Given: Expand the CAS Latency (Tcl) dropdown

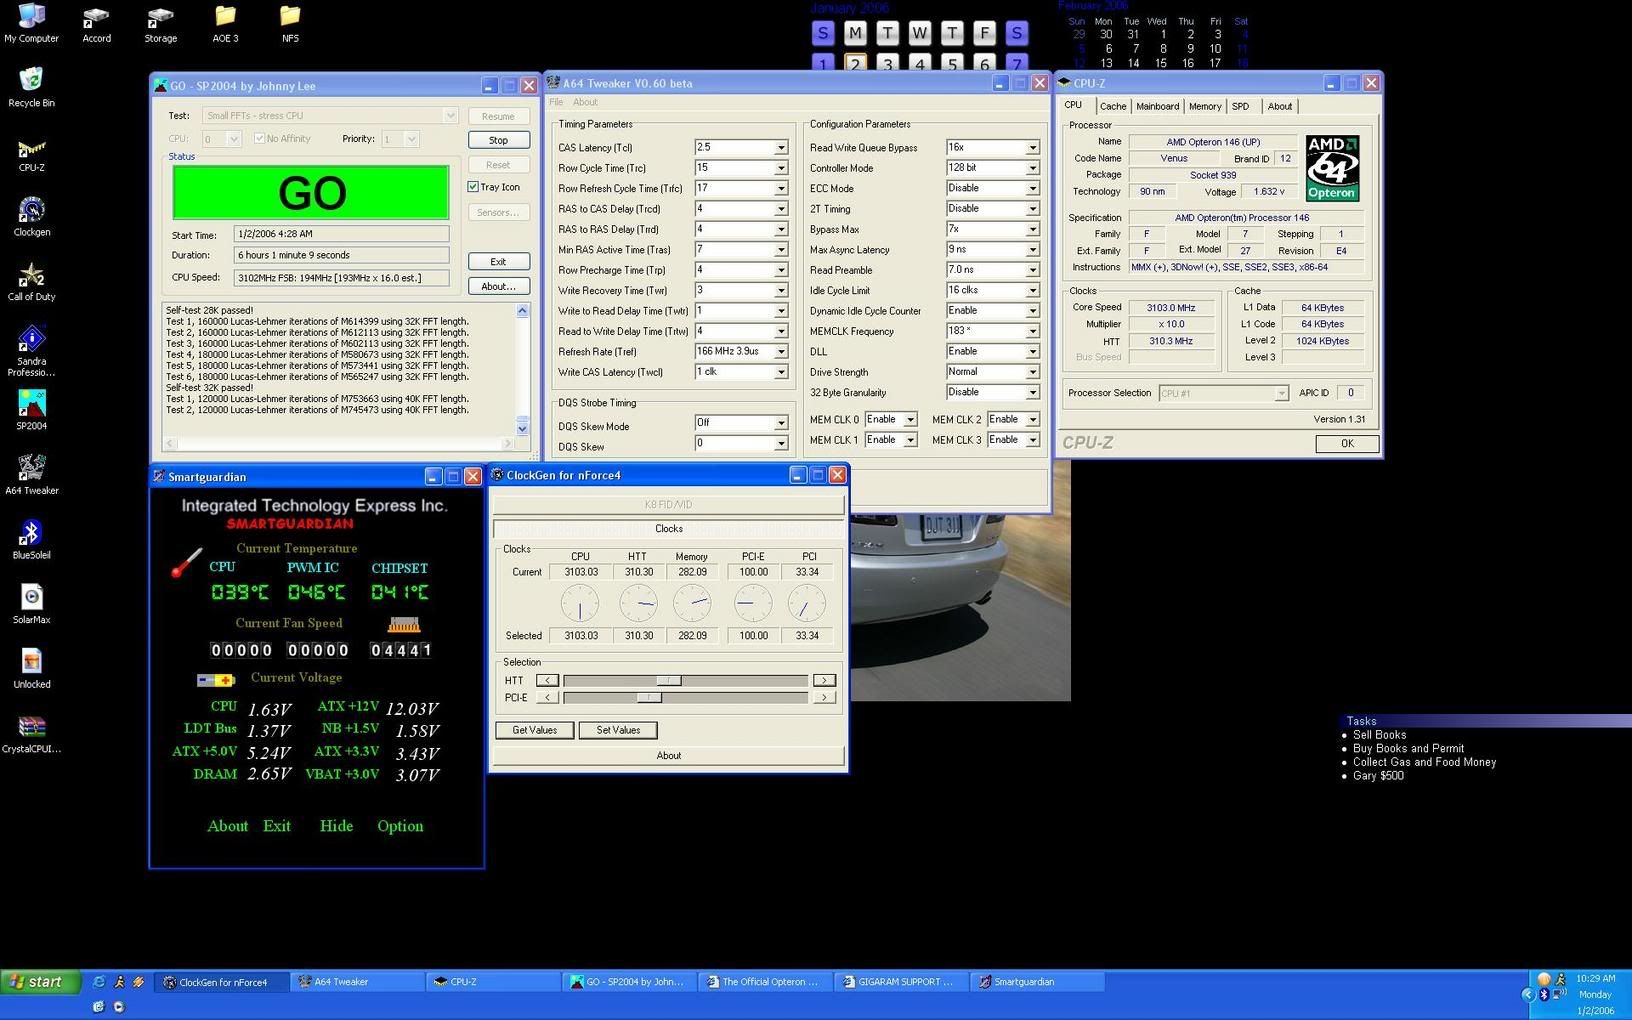Looking at the screenshot, I should (x=781, y=148).
